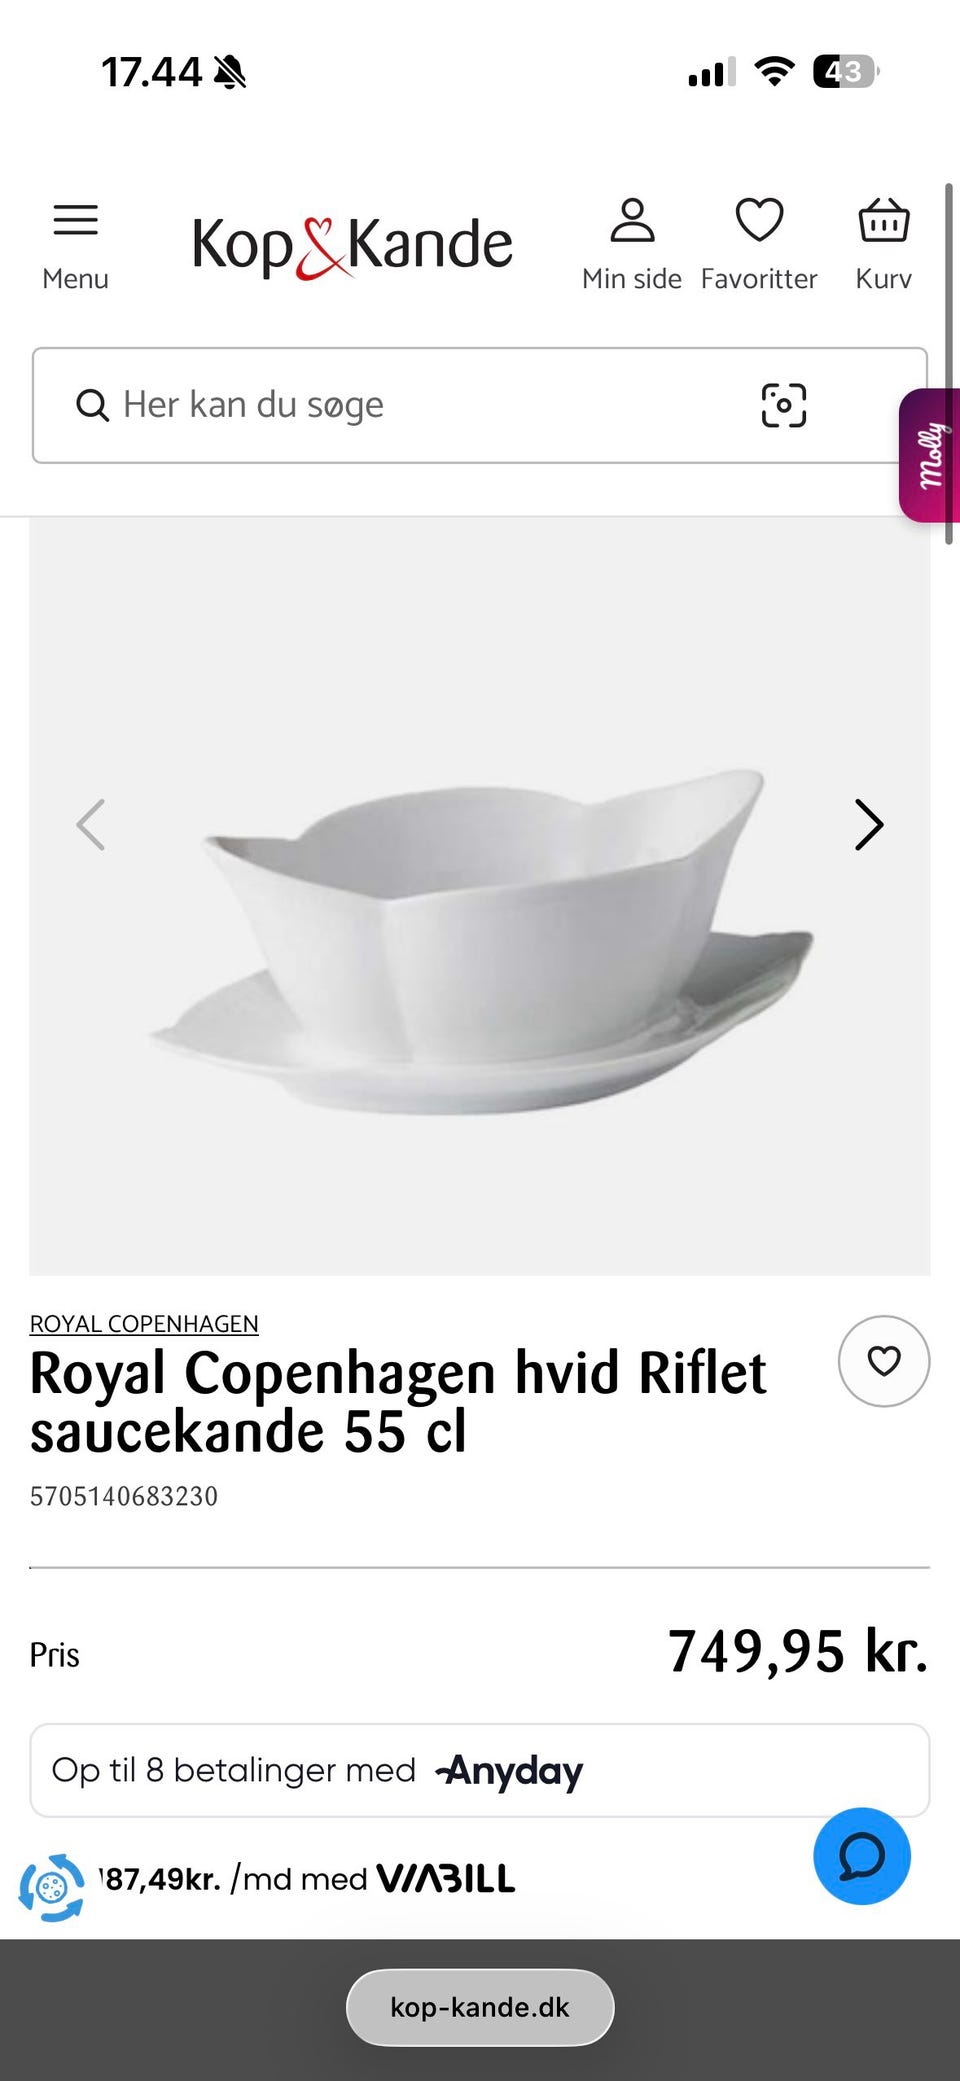
Task: Show previous product image arrow
Action: click(91, 825)
